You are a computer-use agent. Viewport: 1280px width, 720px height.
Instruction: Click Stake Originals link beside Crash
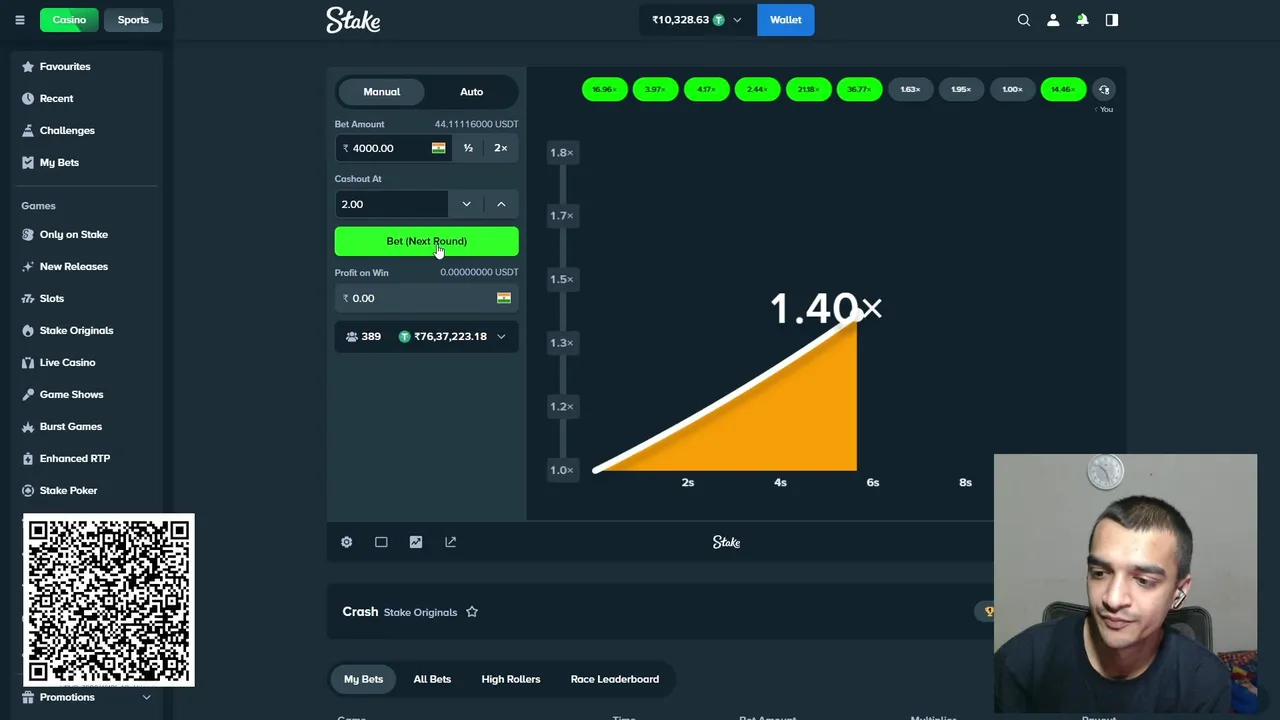coord(420,613)
